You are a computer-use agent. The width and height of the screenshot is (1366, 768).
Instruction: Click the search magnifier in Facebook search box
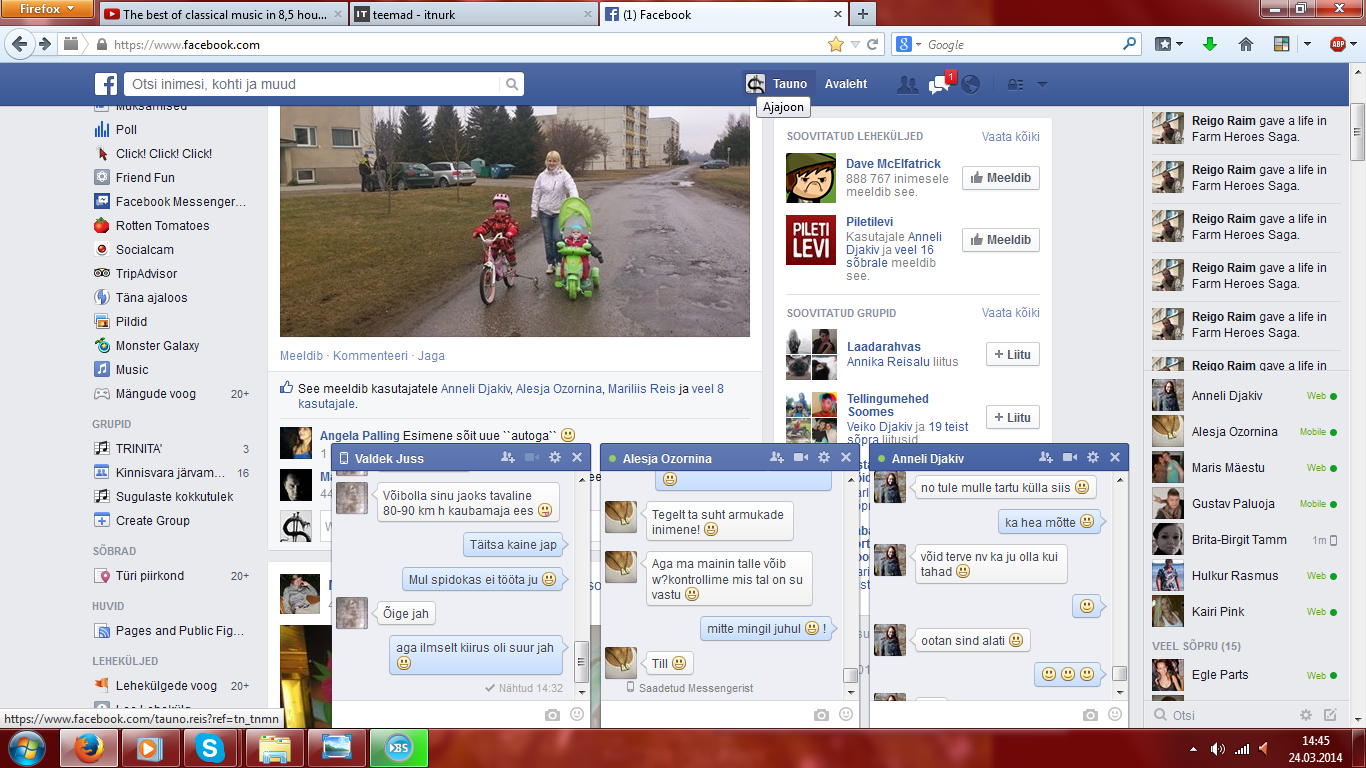pos(512,85)
